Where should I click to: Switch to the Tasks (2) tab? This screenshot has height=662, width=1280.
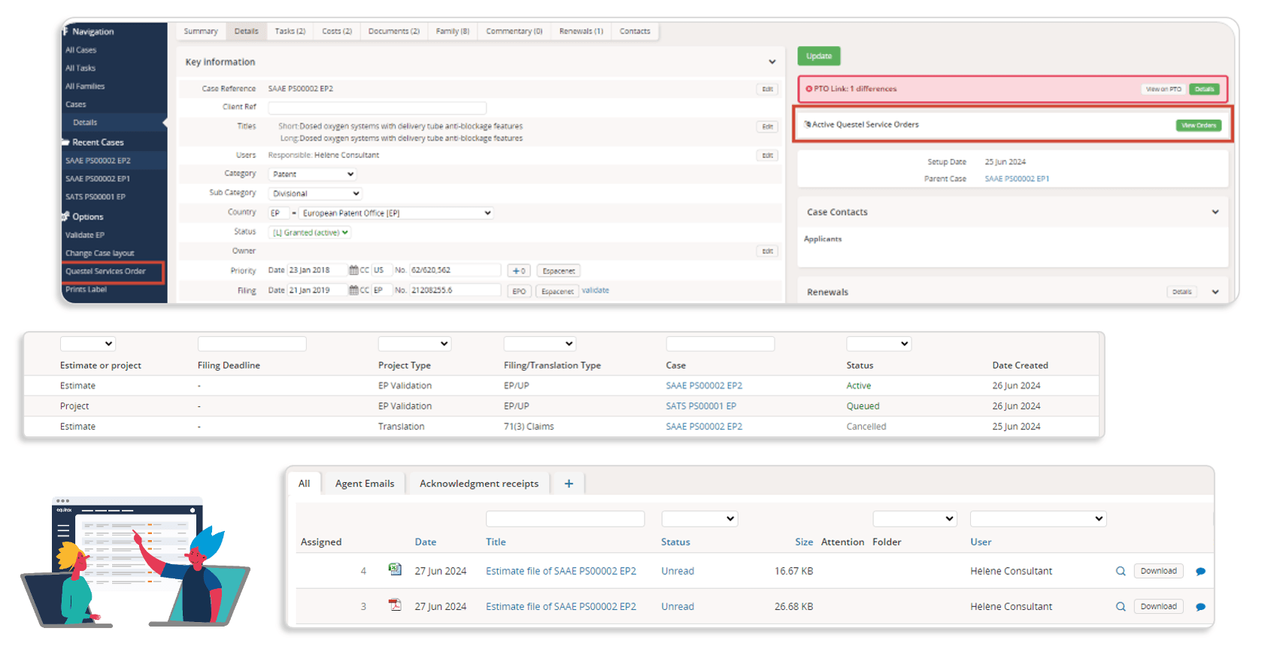[x=290, y=31]
